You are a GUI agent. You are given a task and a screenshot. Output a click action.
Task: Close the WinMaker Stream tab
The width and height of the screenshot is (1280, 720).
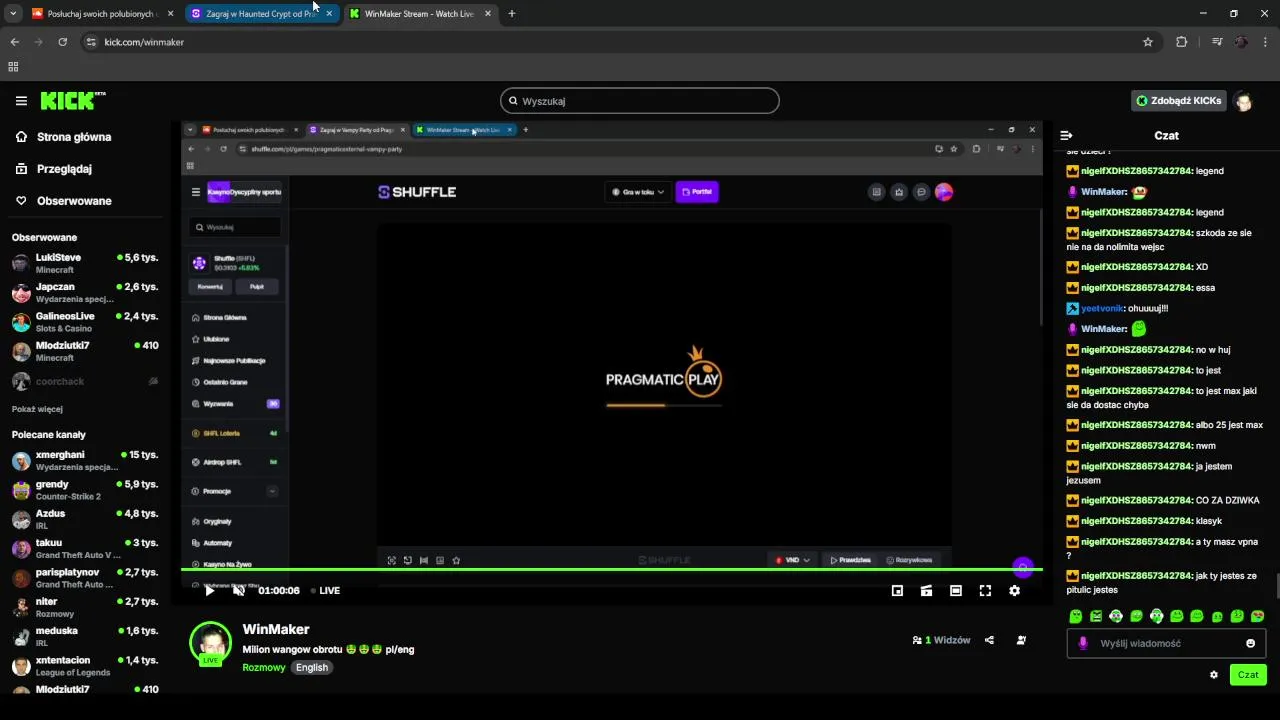[x=488, y=14]
